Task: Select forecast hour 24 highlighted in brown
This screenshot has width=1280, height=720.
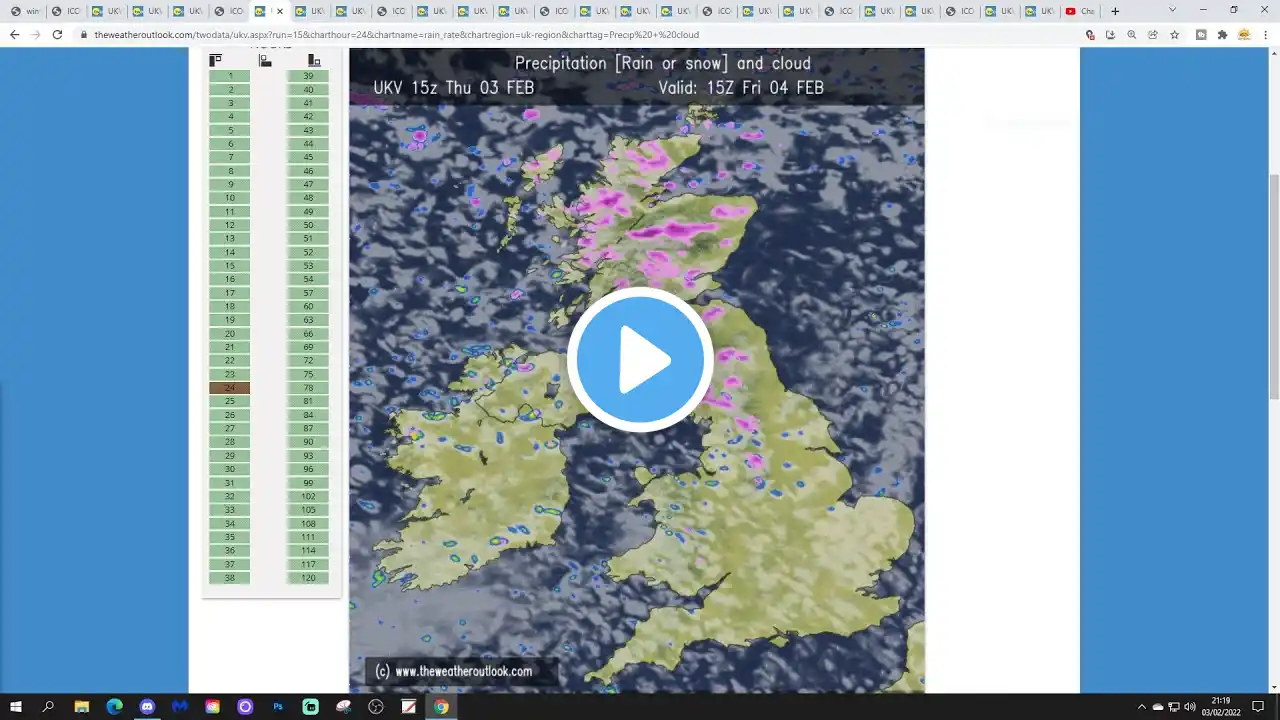Action: point(230,388)
